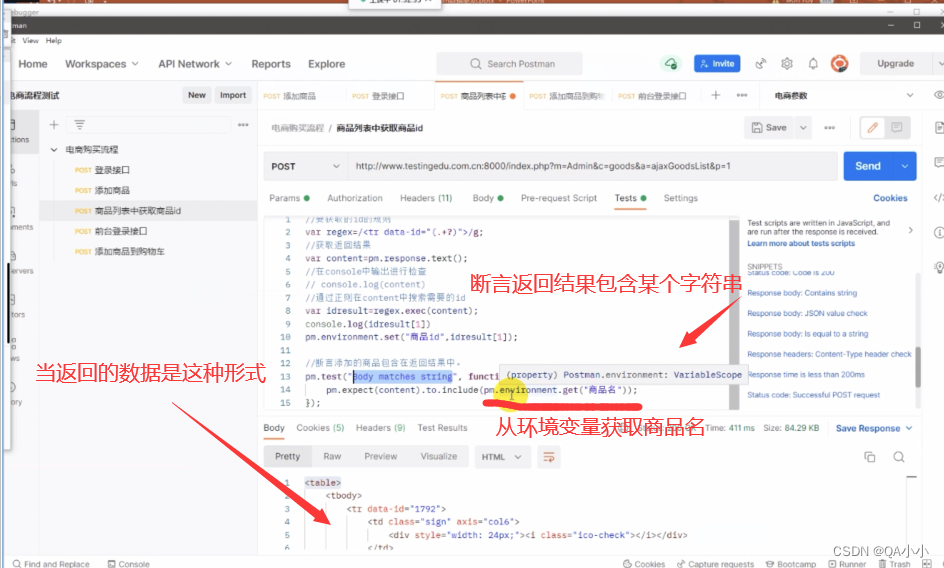Open the Workspaces dropdown
Screen dimensions: 944x568
(x=102, y=64)
